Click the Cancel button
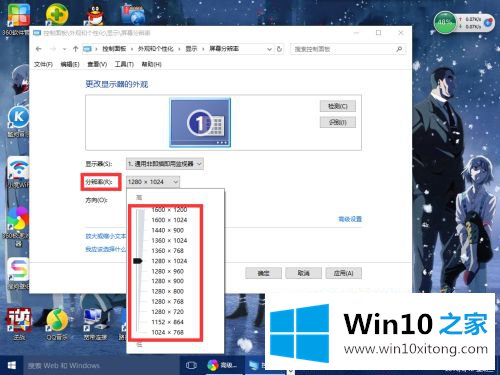This screenshot has width=500, height=375. (x=303, y=273)
